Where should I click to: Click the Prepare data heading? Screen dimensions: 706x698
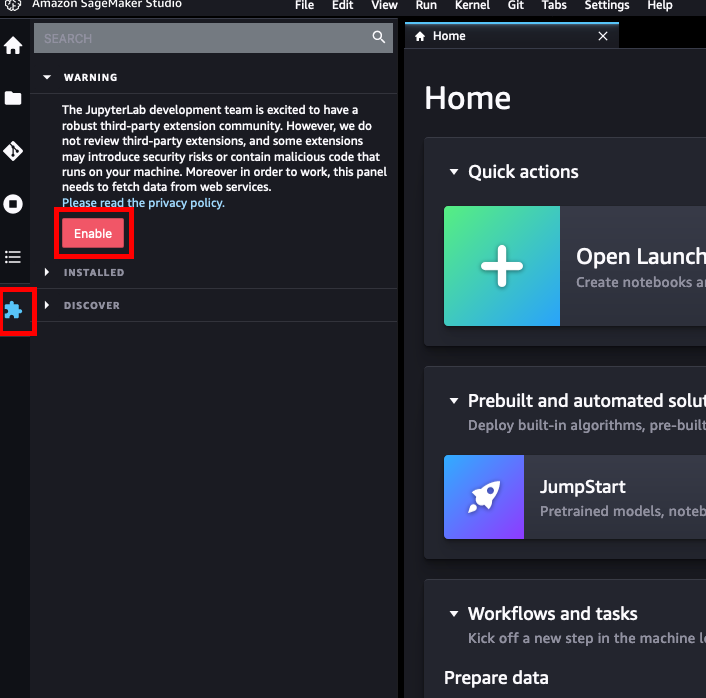click(496, 678)
